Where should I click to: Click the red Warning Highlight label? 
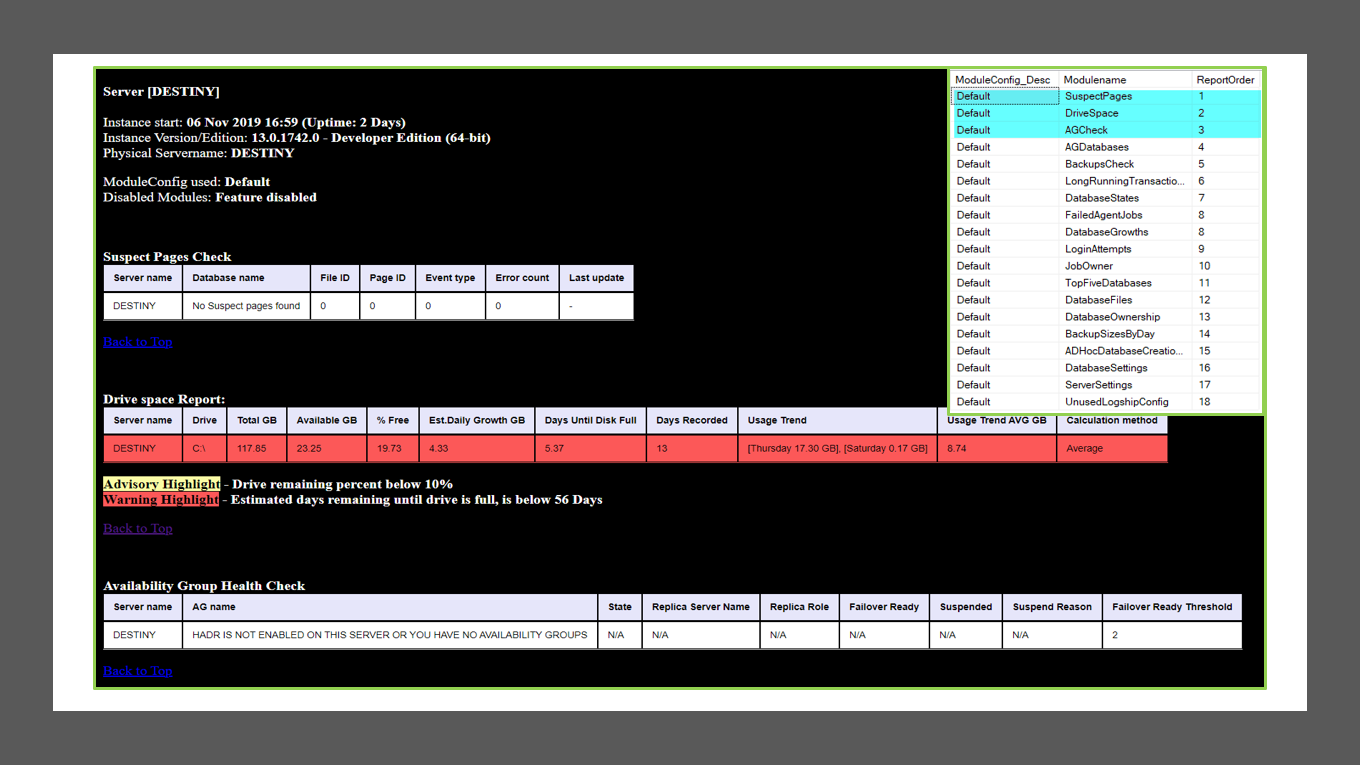point(160,500)
